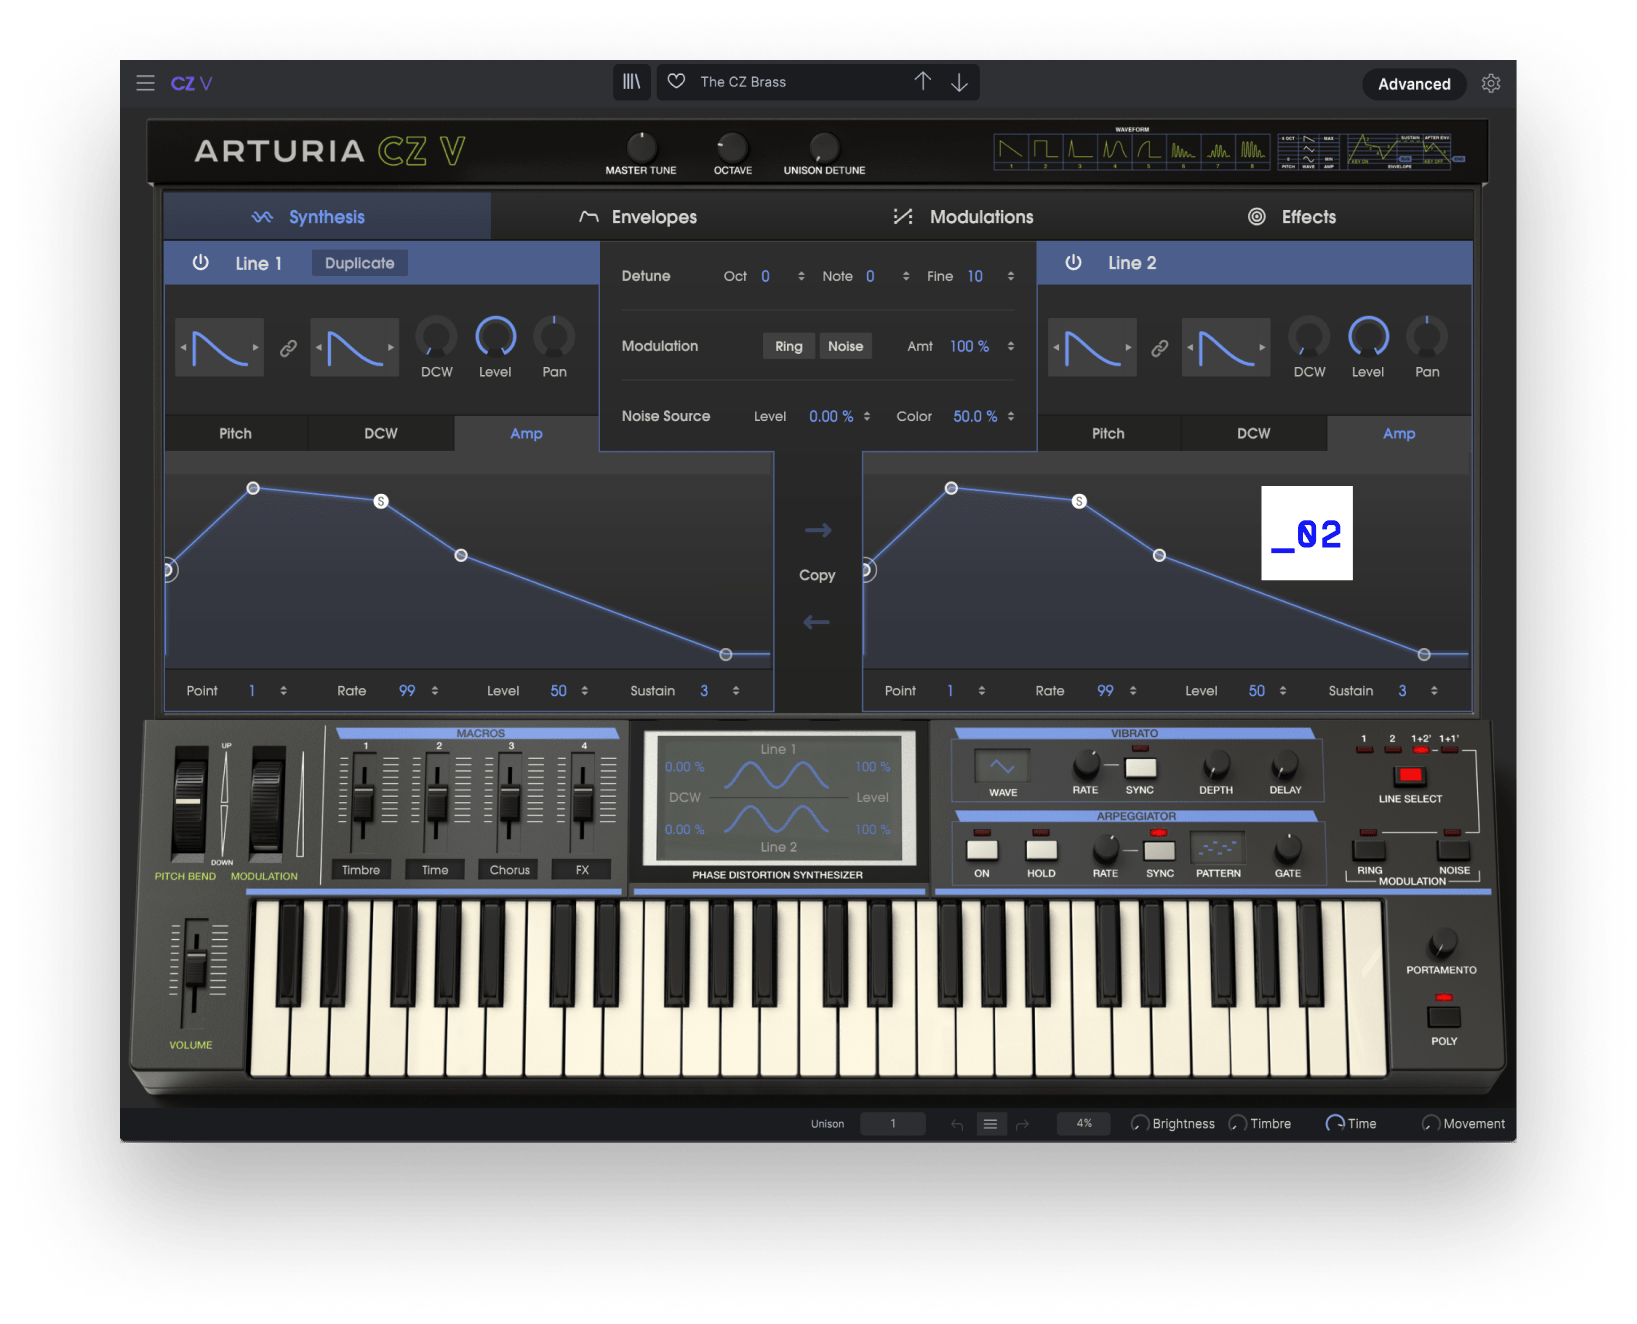Open settings with the gear icon
Image resolution: width=1637 pixels, height=1324 pixels.
coord(1490,84)
